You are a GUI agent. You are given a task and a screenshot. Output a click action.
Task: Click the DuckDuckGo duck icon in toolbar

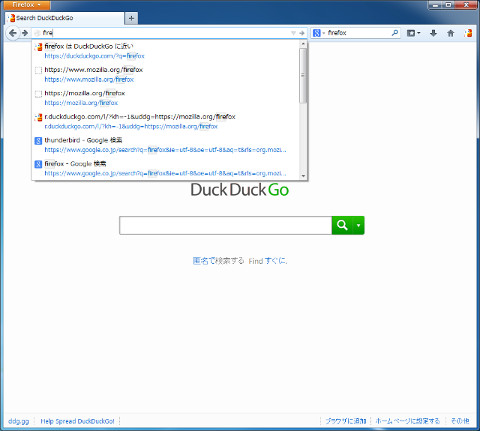point(468,33)
